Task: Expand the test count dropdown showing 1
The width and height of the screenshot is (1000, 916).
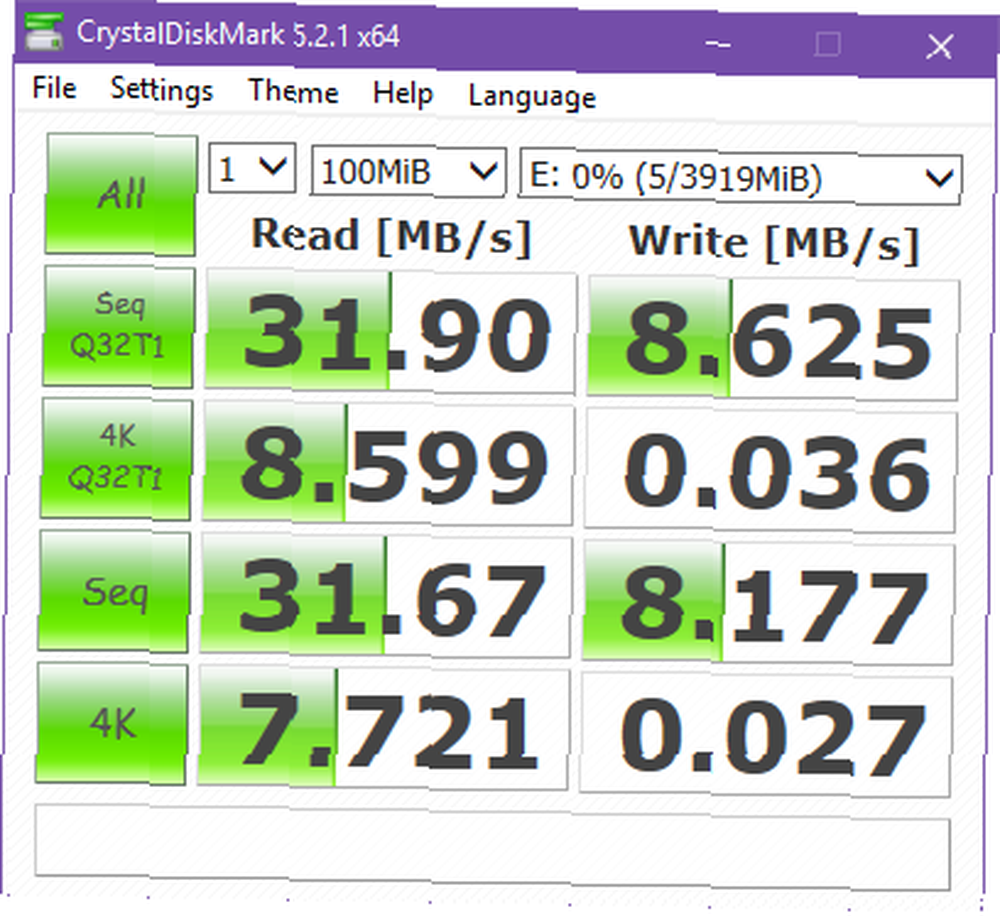Action: (x=253, y=168)
